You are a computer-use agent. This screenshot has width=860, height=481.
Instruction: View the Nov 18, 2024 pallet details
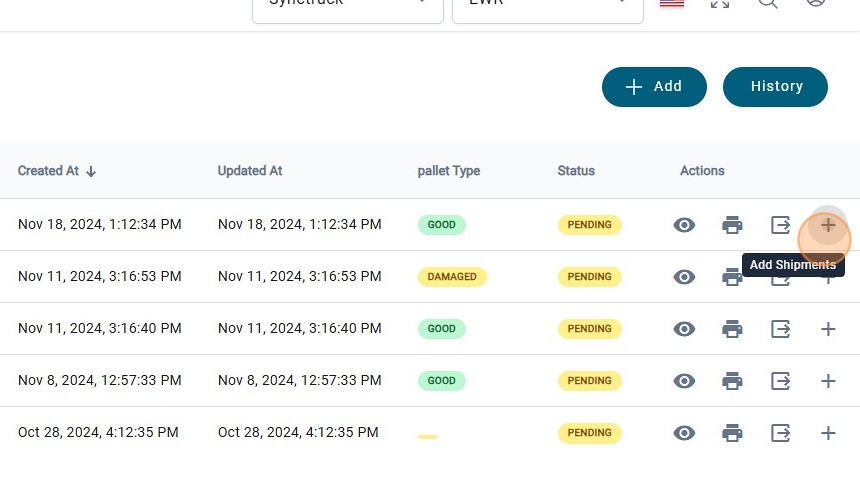tap(684, 225)
